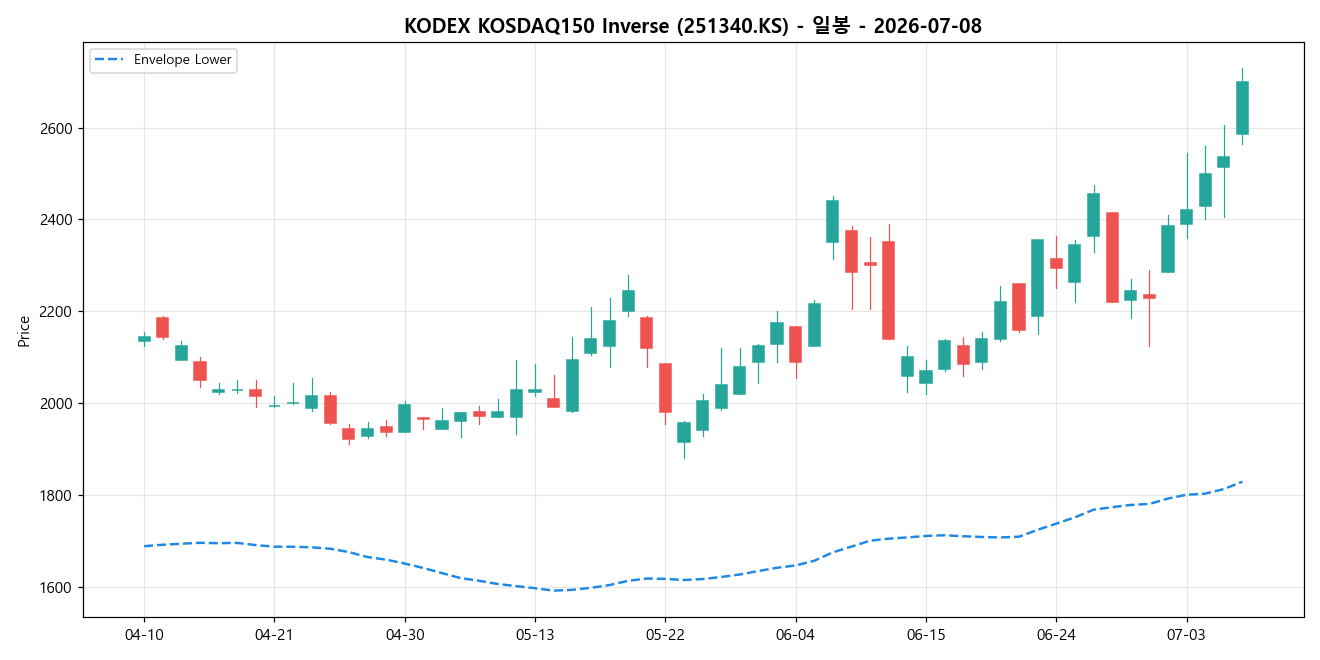Click the 06-24 x-axis date label

(1056, 634)
